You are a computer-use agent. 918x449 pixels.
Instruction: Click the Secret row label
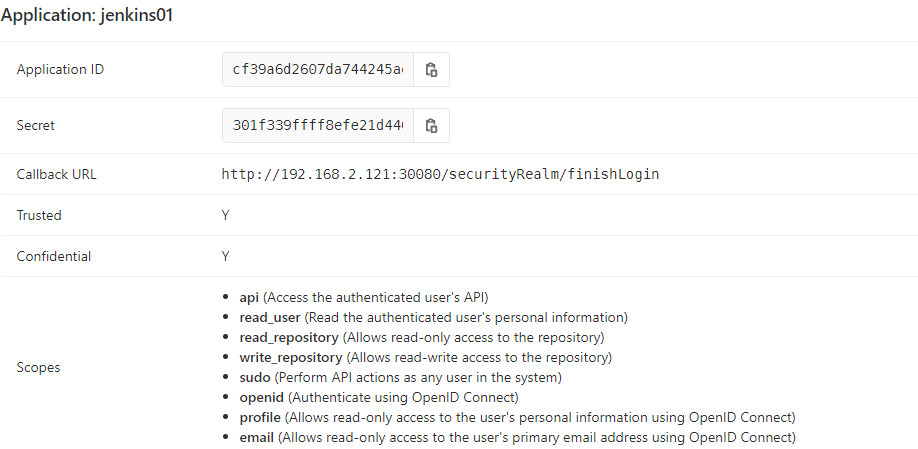36,125
